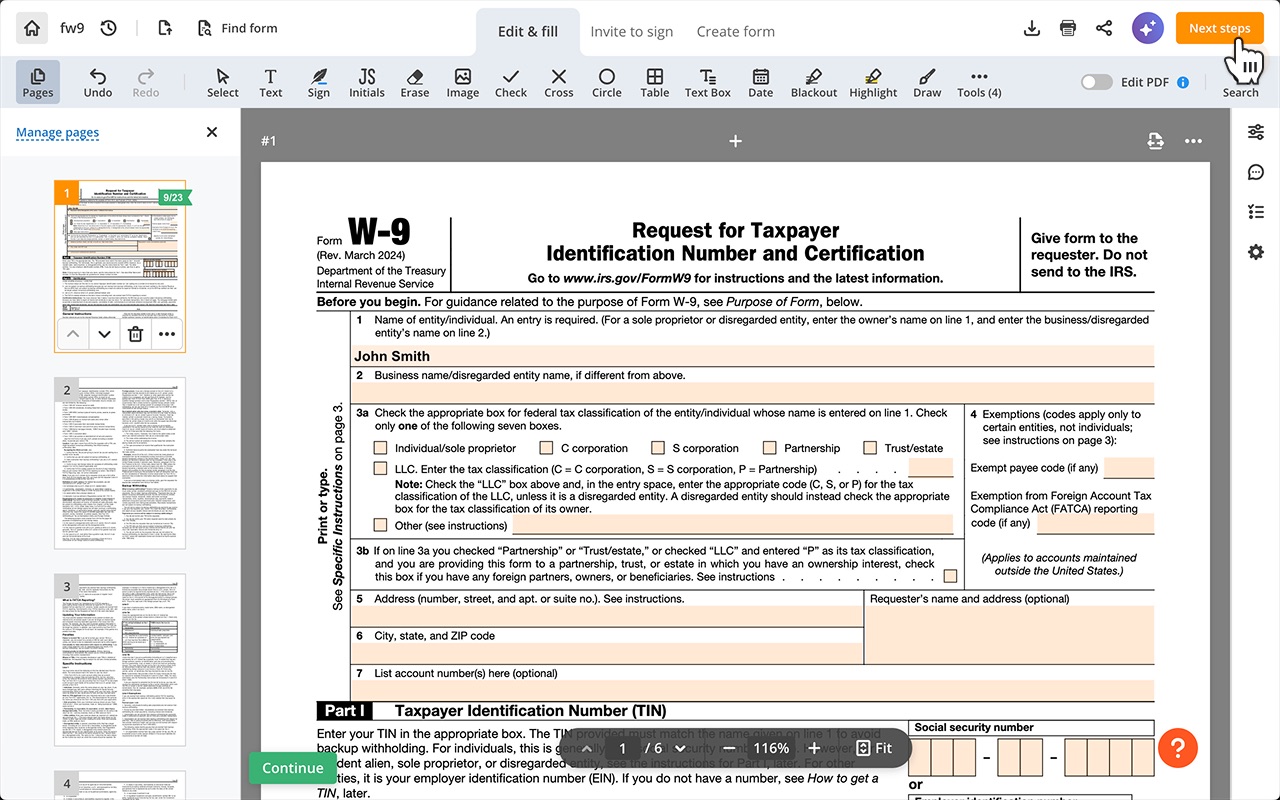Click the page insert icon beside page options

tap(1155, 141)
